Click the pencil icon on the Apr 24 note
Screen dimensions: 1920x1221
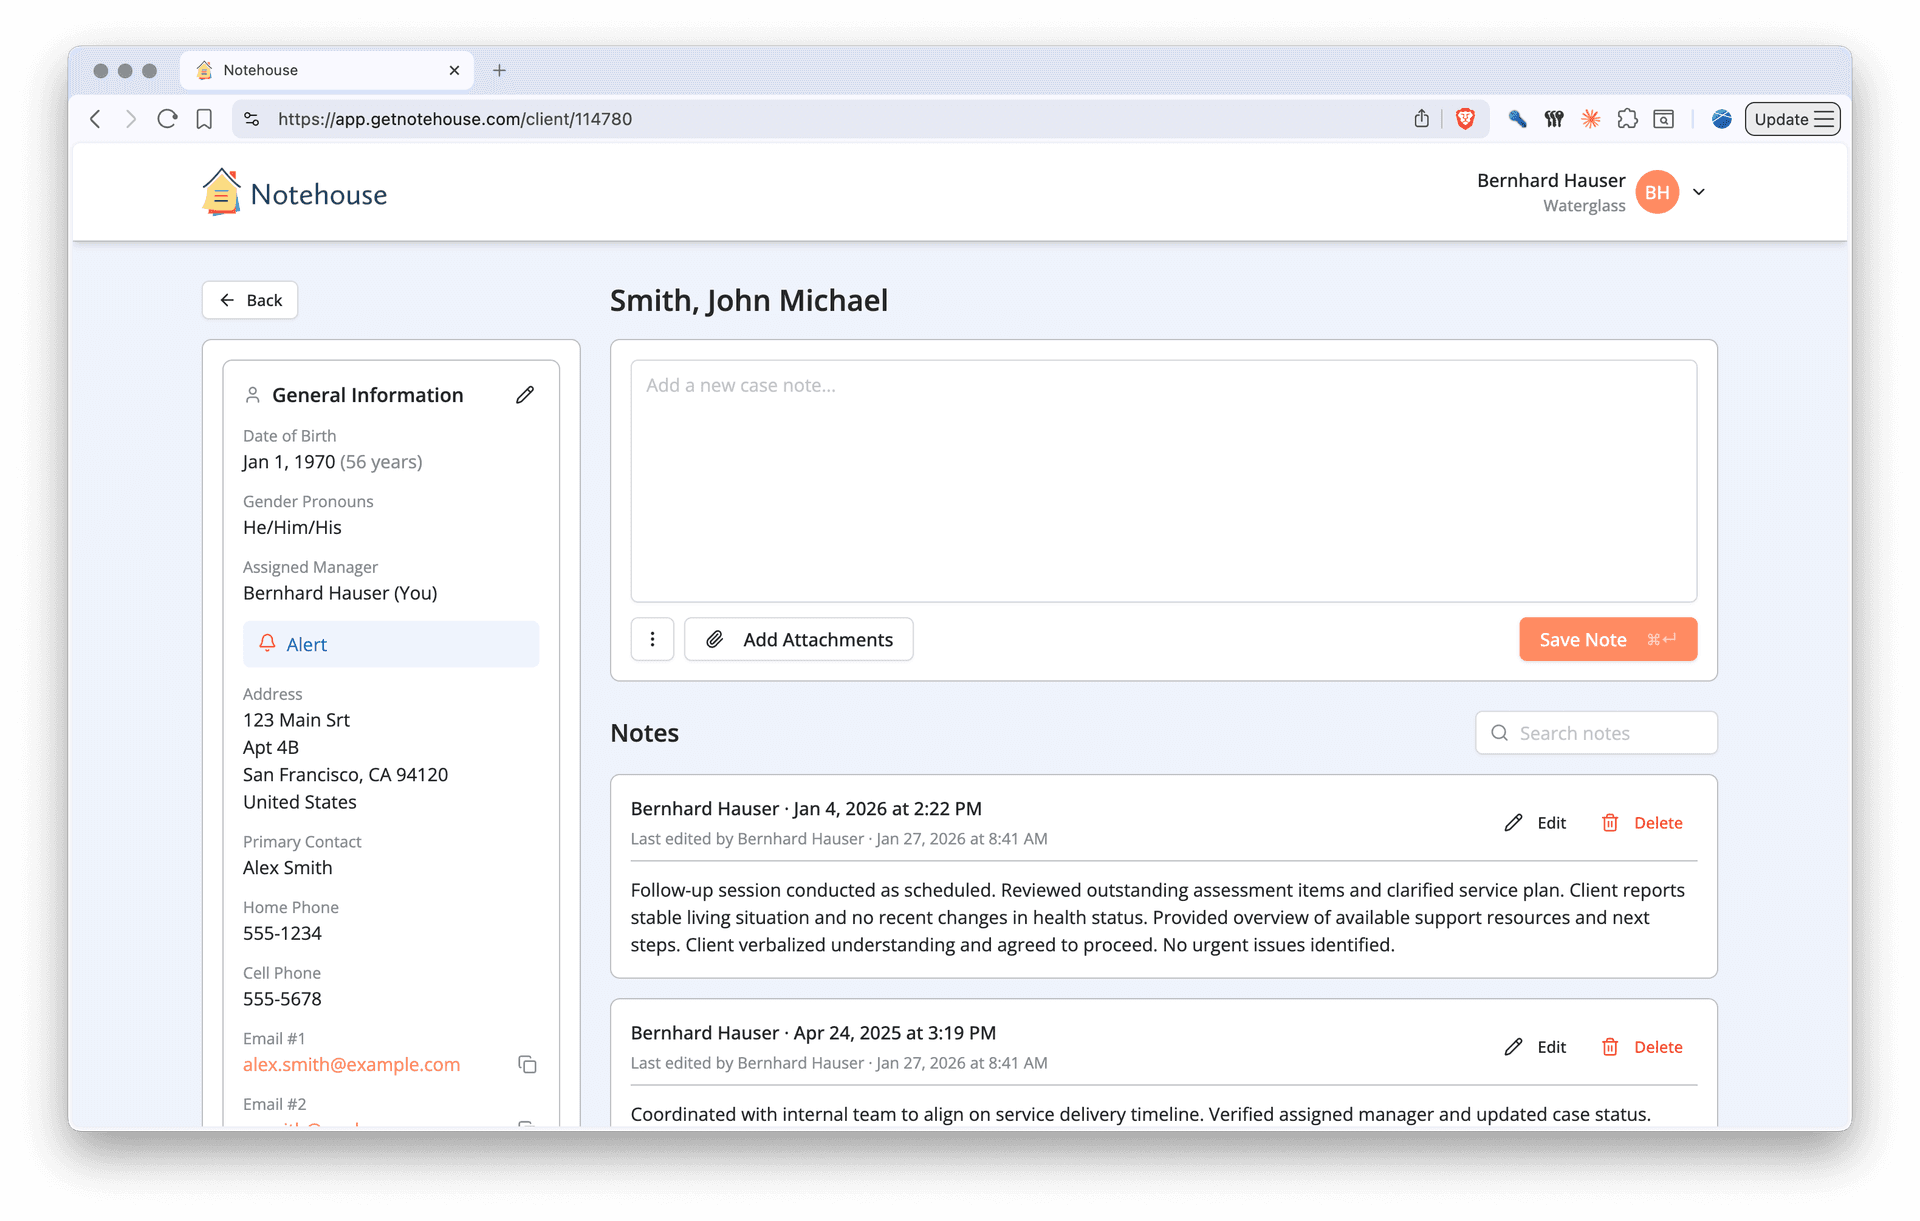1514,1046
